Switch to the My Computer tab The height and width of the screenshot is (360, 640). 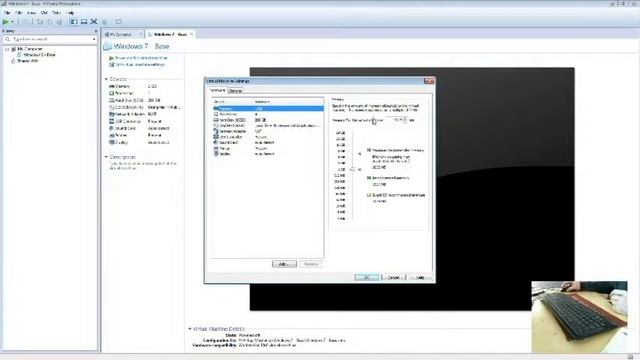[x=120, y=34]
